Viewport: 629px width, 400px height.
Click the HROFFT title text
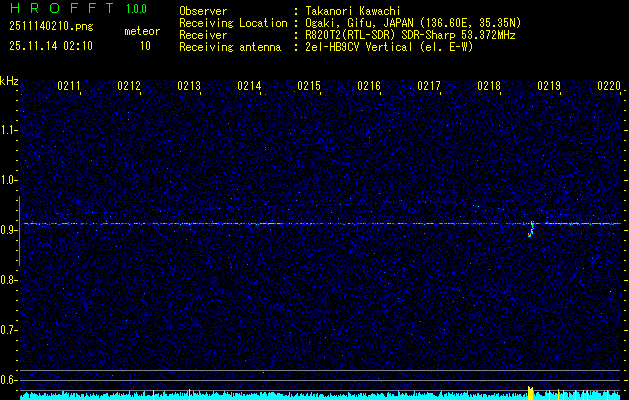tap(61, 8)
